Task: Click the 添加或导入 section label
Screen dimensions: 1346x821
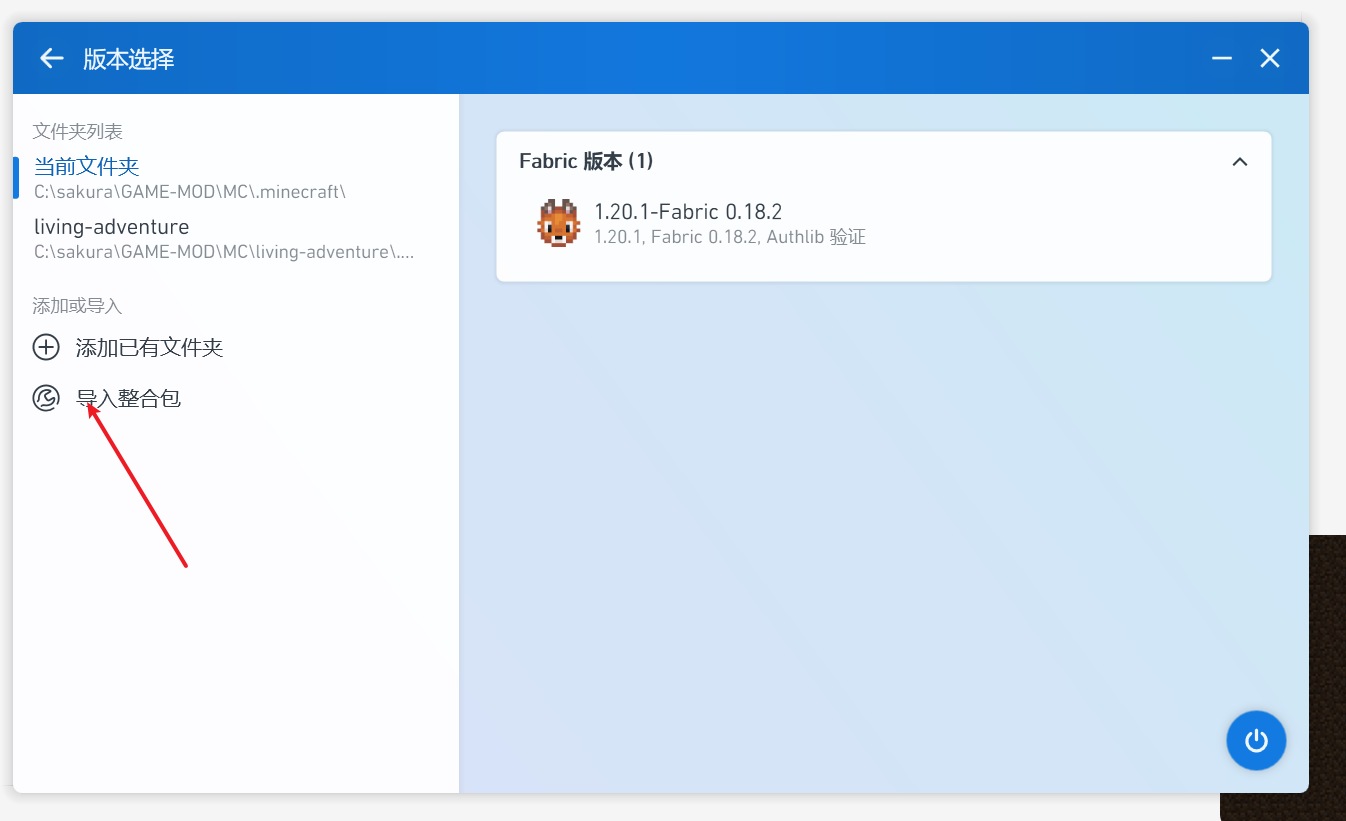Action: (x=77, y=306)
